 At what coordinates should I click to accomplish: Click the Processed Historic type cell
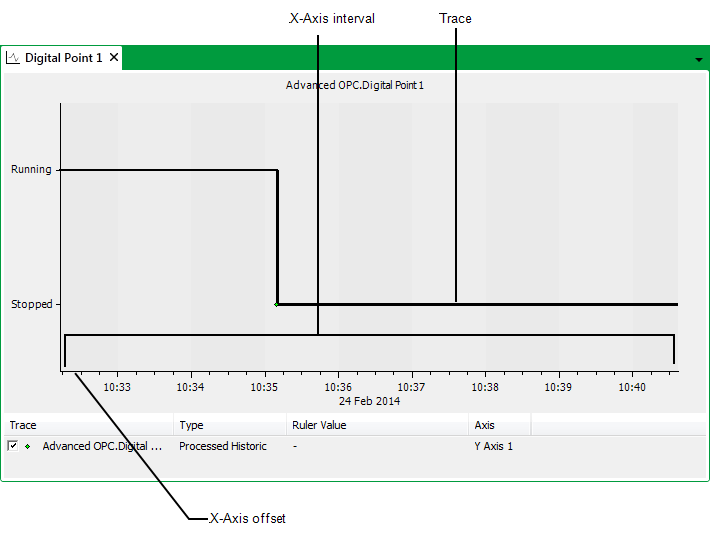223,446
